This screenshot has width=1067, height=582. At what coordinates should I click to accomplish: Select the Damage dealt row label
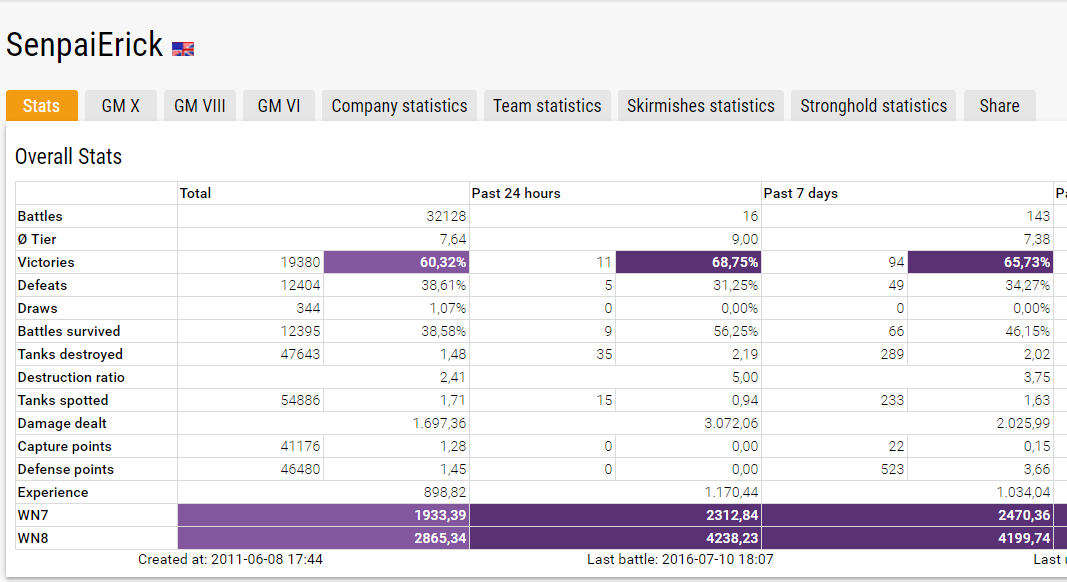pos(62,423)
